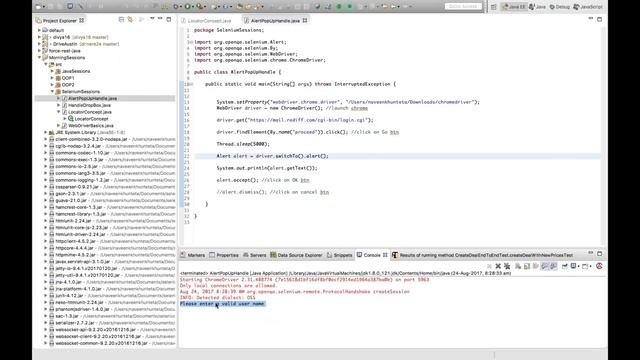Click the Open Perspective icon
The height and width of the screenshot is (360, 640).
(x=493, y=7)
